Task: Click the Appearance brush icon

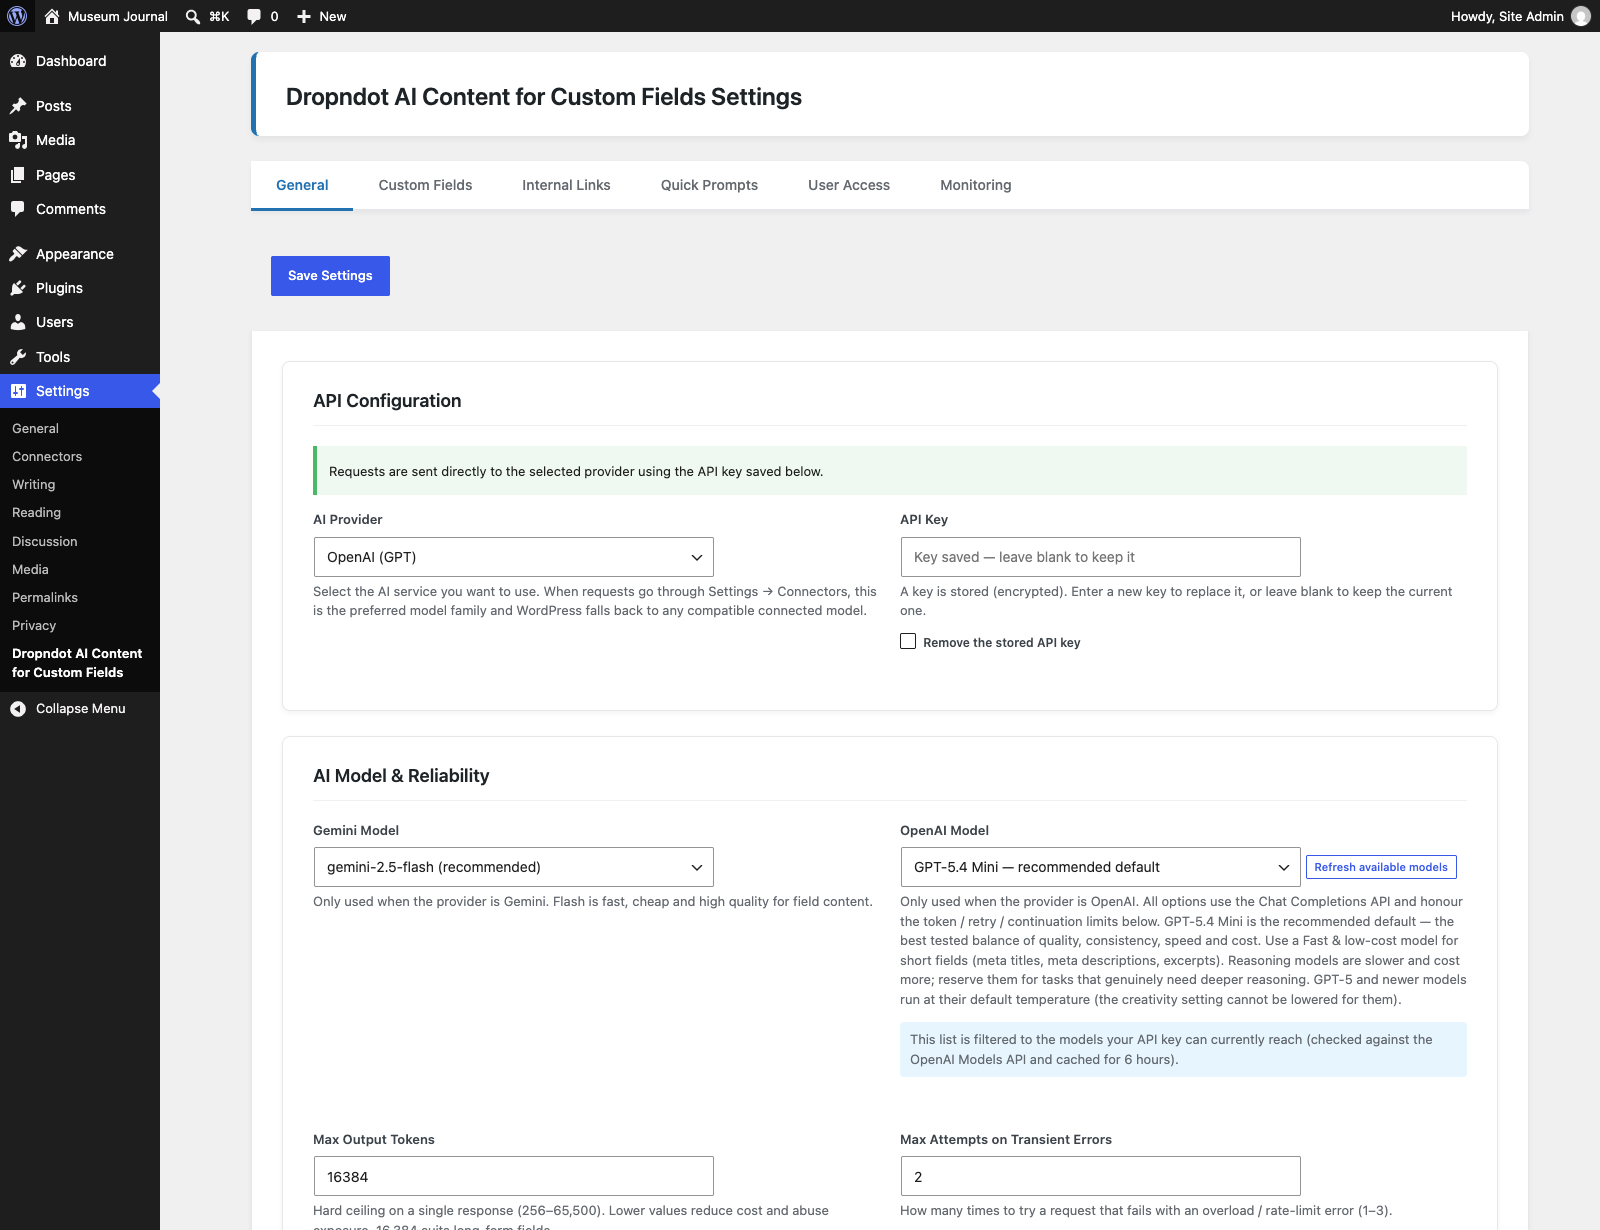Action: (x=18, y=254)
